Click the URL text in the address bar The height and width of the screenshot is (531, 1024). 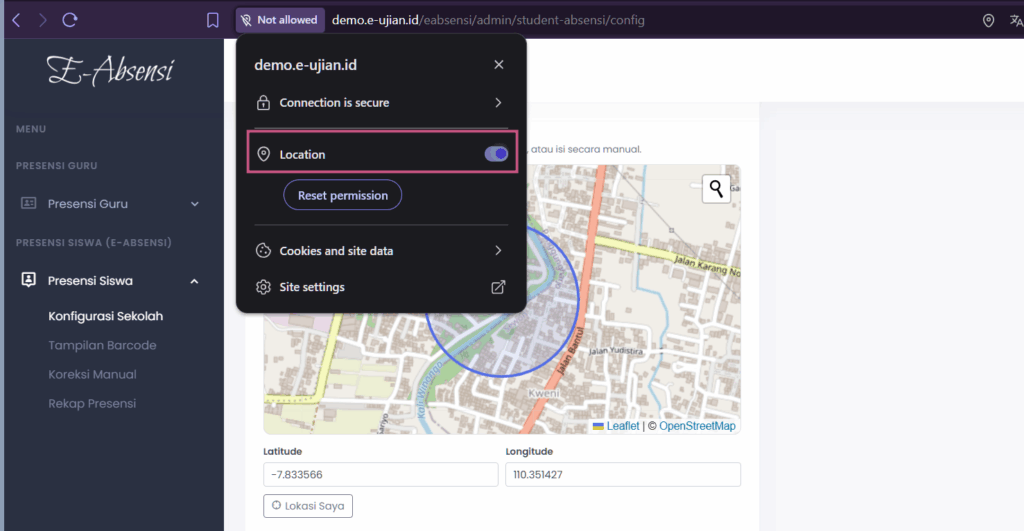click(488, 20)
